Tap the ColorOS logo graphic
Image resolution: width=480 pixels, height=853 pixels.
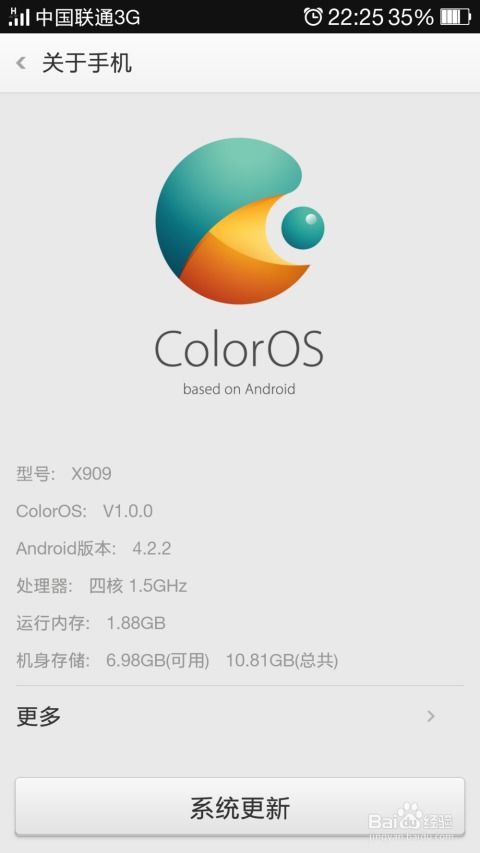pyautogui.click(x=239, y=221)
